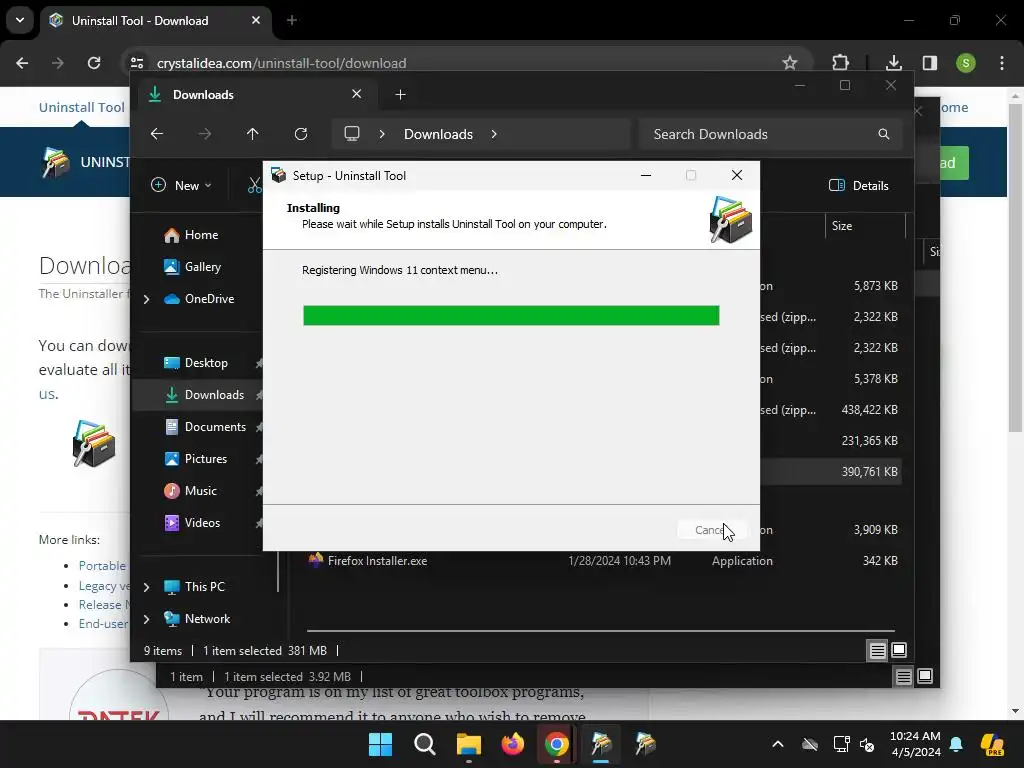Expand the OneDrive tree node

coord(146,299)
